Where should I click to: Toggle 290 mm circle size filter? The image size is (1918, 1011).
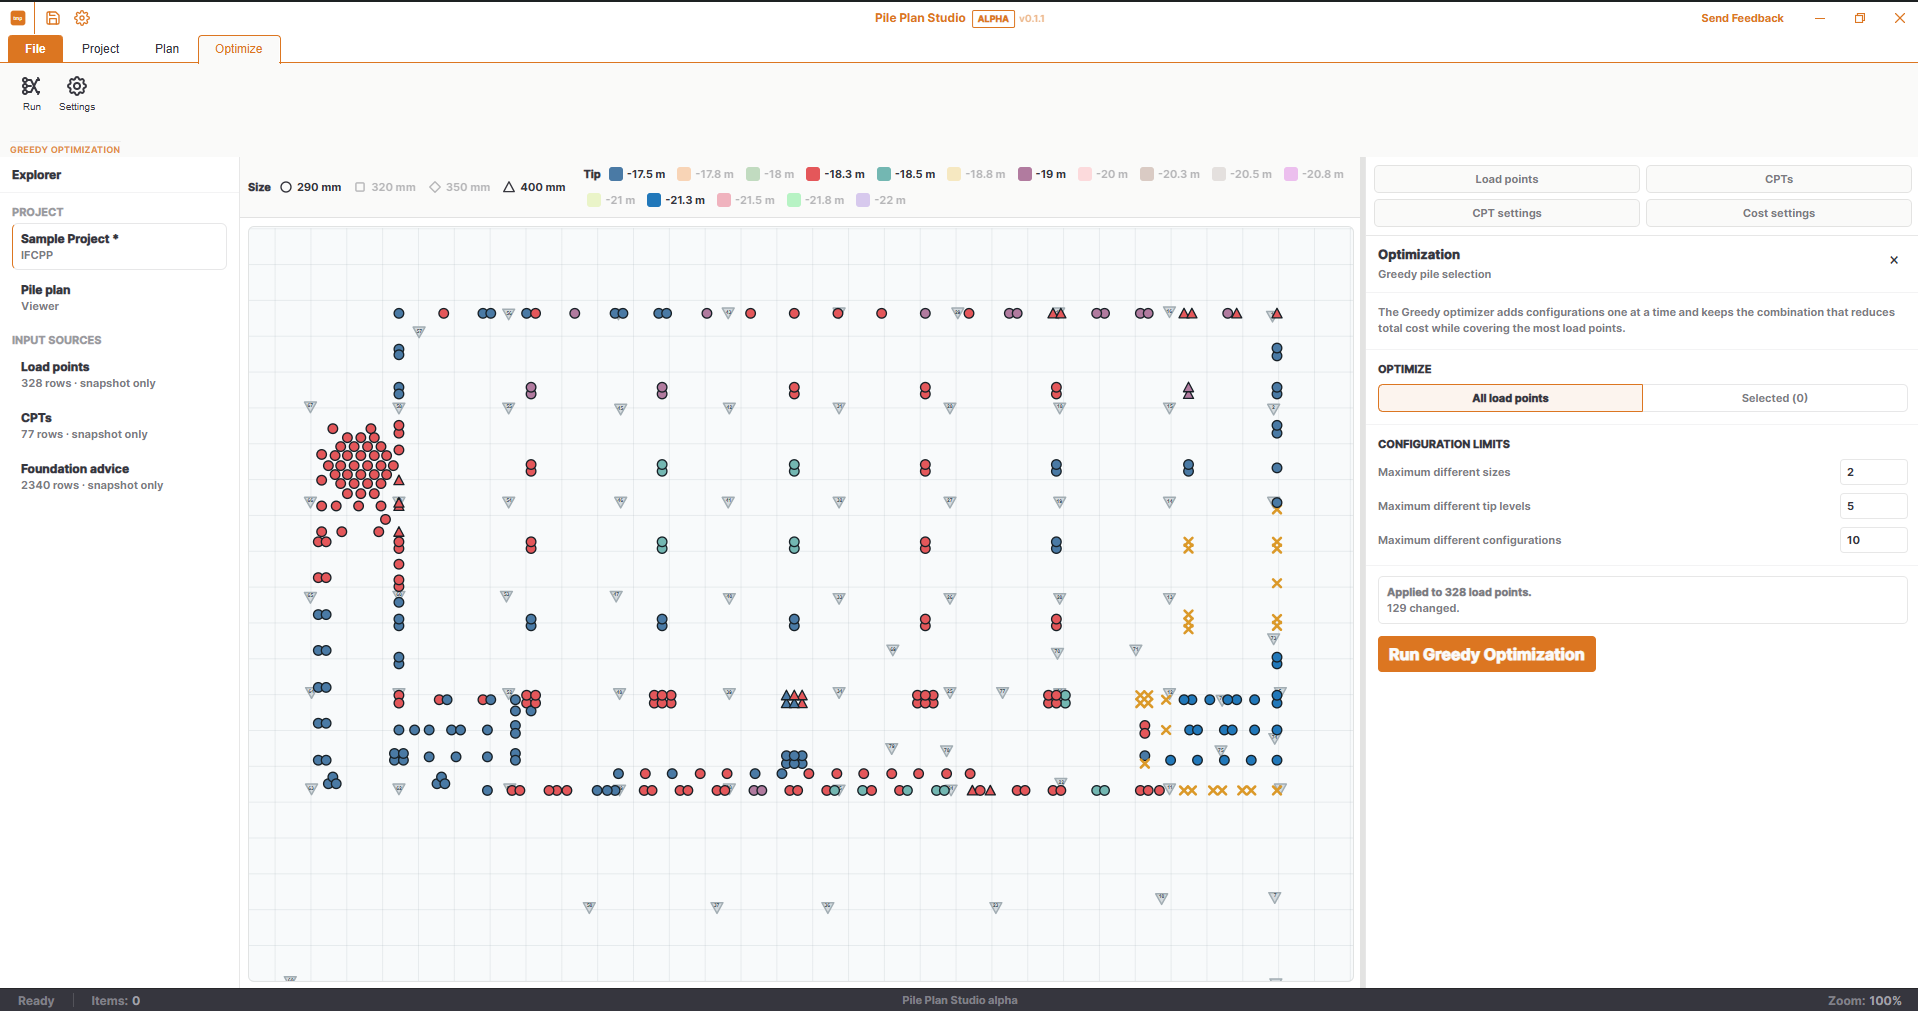coord(311,187)
